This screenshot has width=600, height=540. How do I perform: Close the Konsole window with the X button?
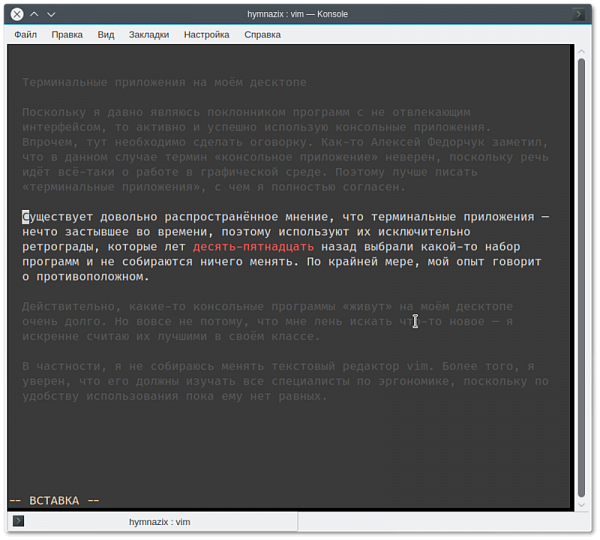[17, 15]
